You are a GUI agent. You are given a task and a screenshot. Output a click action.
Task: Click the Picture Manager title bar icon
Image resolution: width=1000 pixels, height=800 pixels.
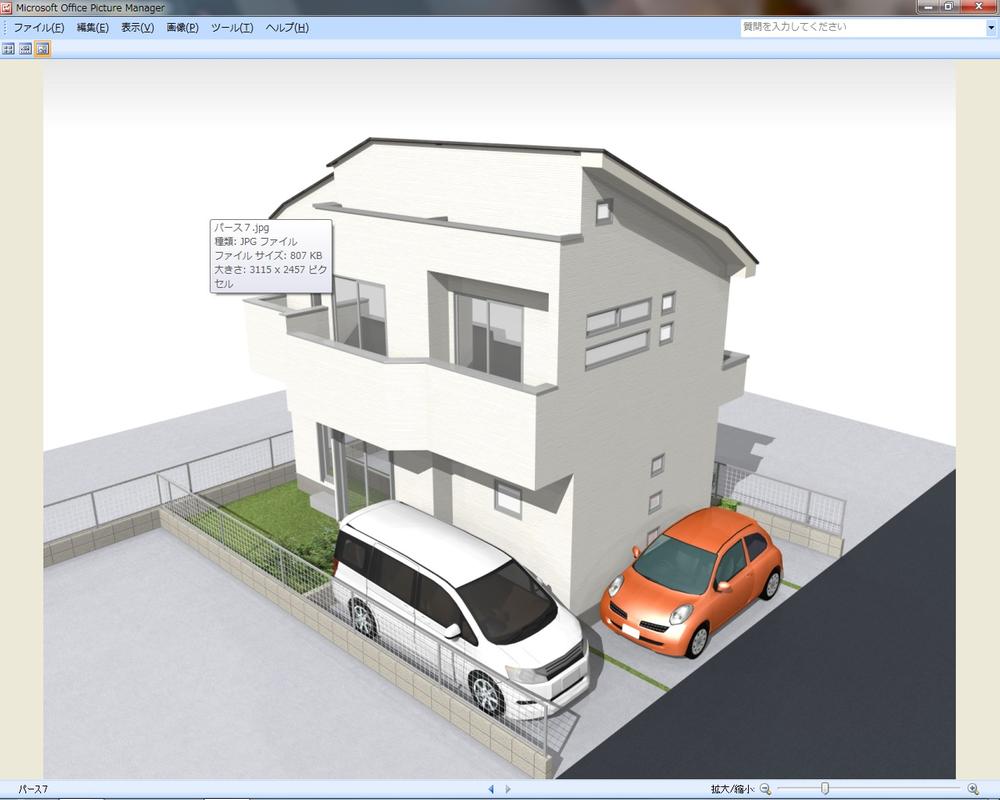[7, 7]
